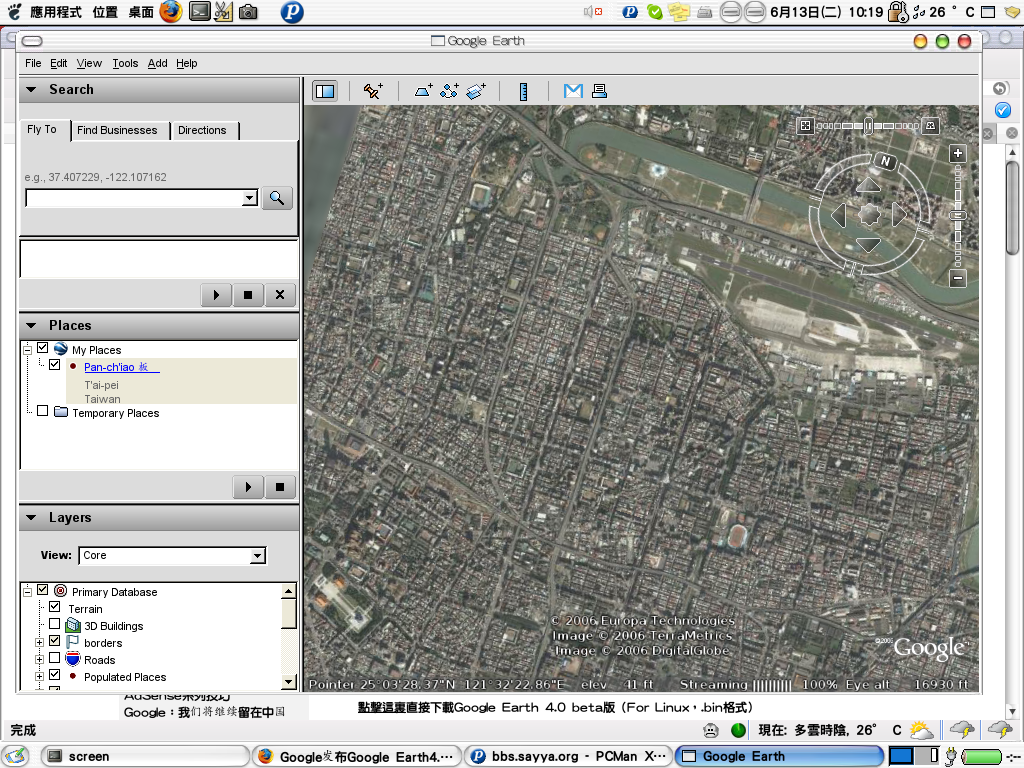Open the View menu

pos(89,63)
